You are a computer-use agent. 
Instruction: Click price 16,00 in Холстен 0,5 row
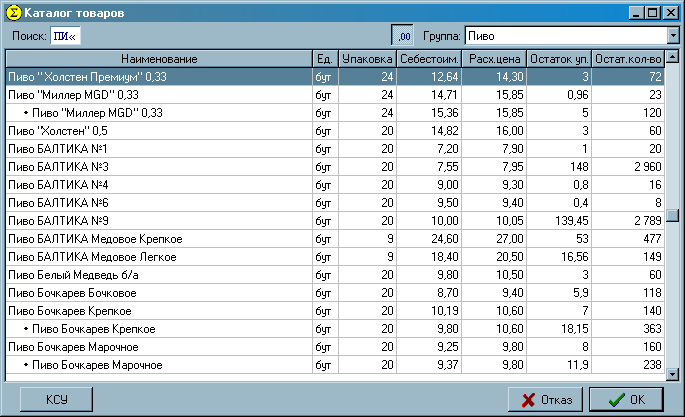click(x=509, y=131)
